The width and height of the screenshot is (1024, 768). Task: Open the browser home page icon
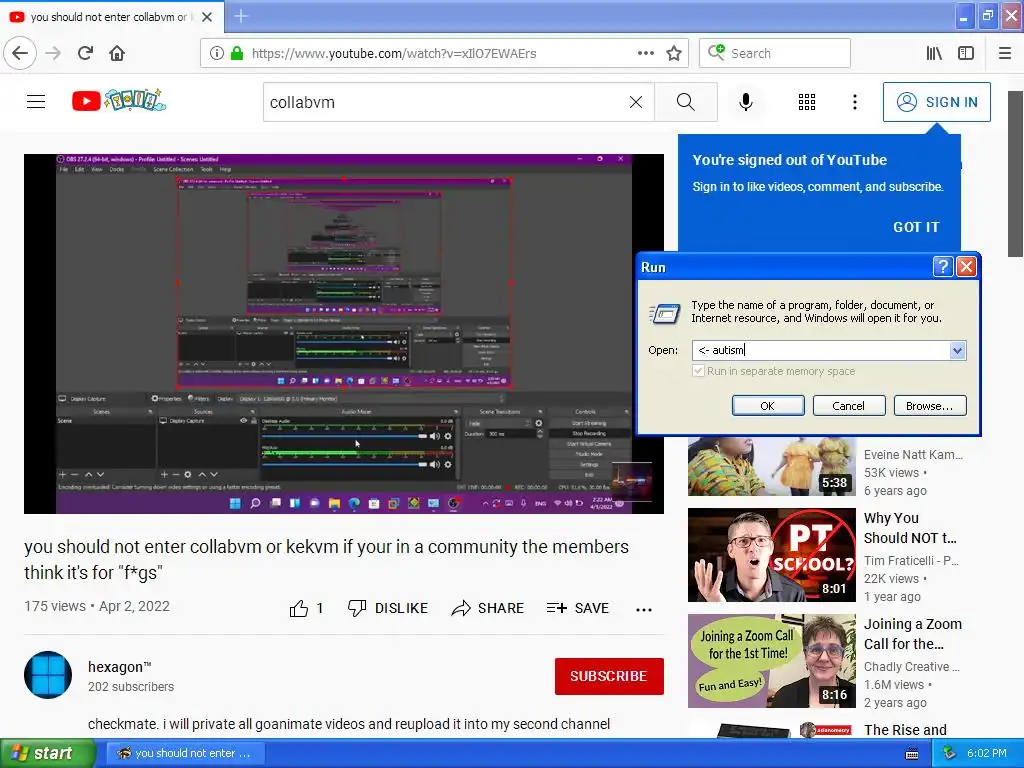(x=117, y=53)
